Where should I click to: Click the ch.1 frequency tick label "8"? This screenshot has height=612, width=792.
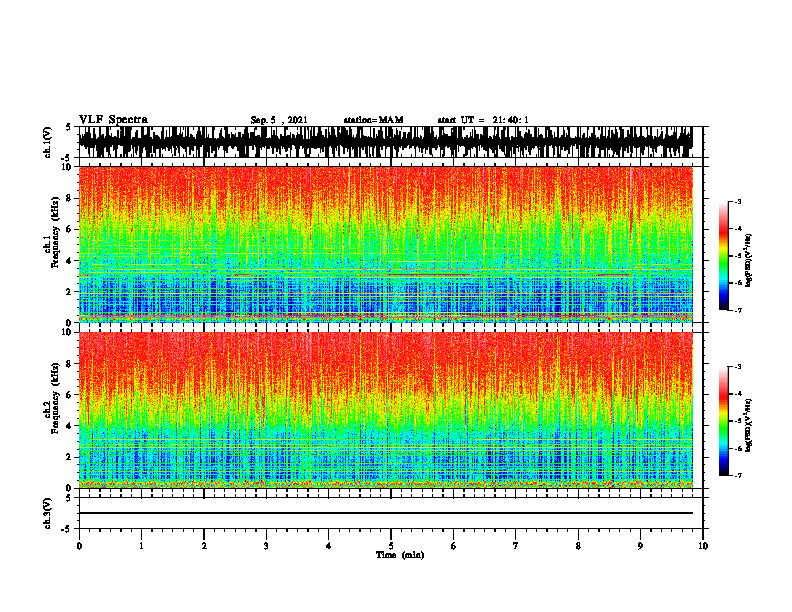coord(69,198)
